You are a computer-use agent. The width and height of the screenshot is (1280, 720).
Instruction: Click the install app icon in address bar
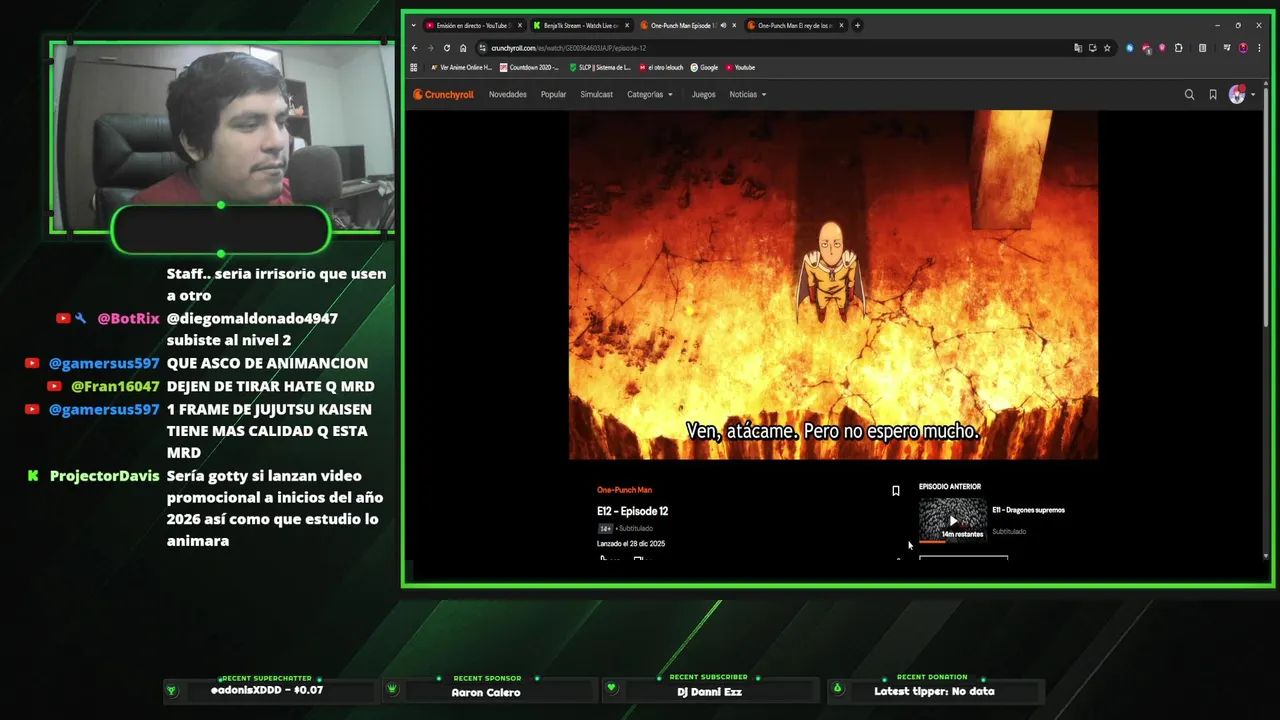[x=1093, y=48]
